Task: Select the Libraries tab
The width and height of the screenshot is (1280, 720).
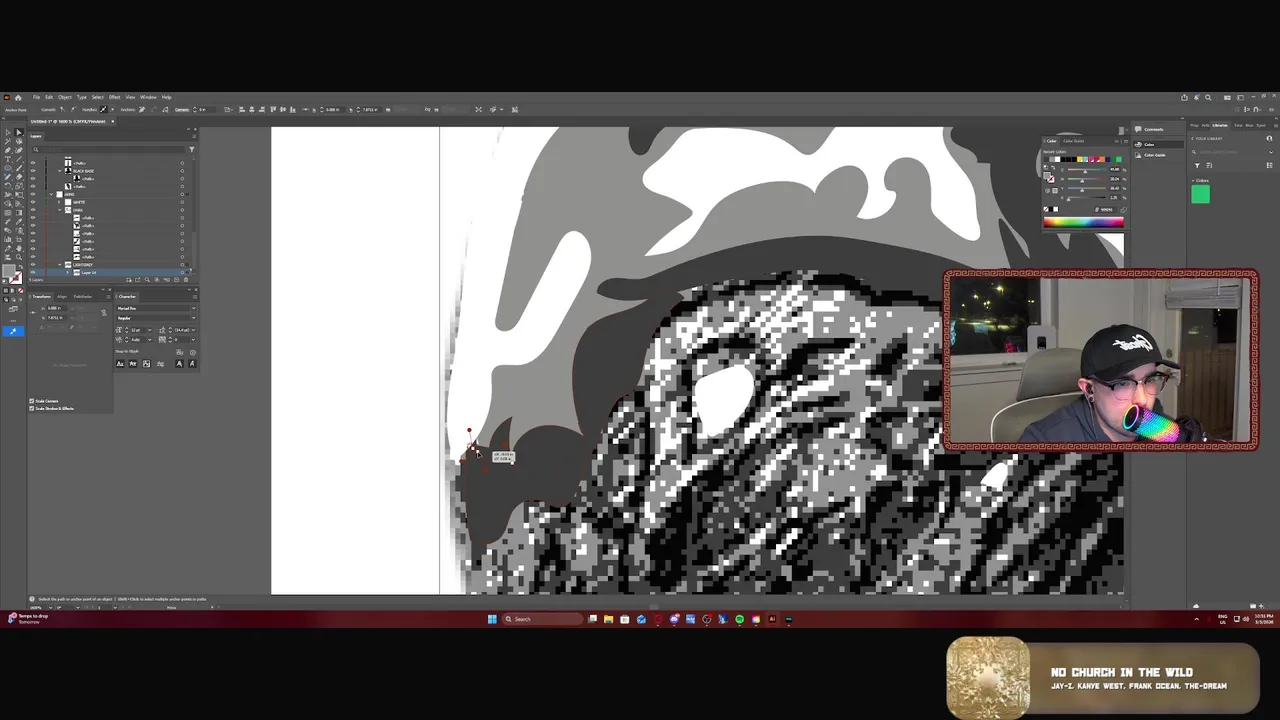Action: [x=1220, y=125]
